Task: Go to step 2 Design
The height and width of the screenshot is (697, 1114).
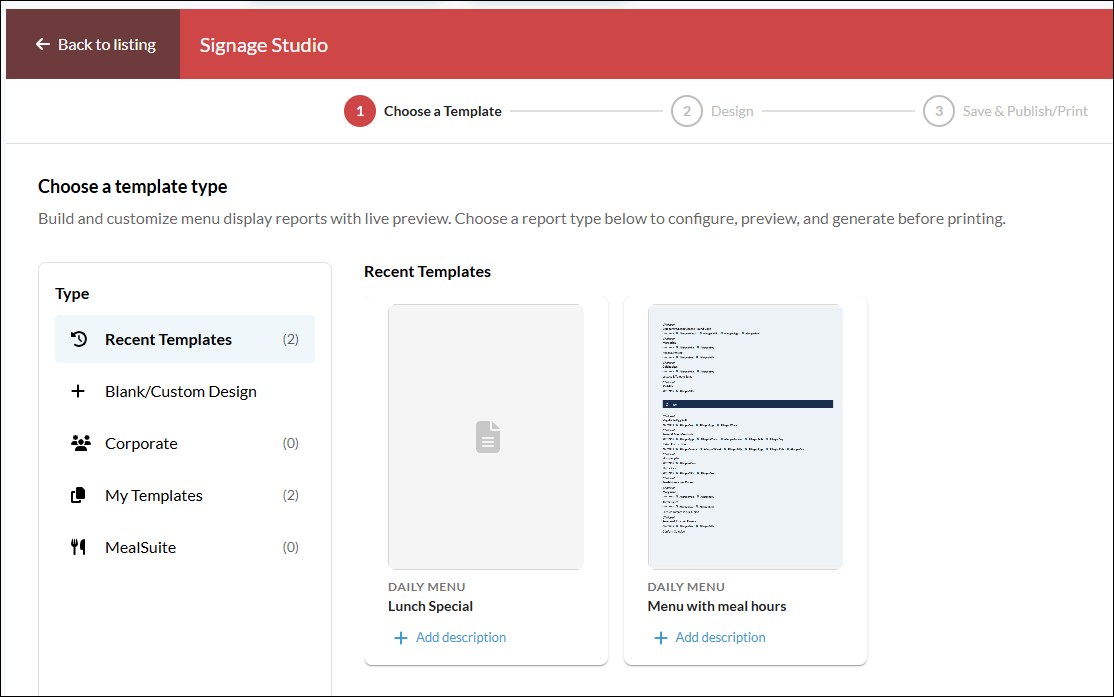Action: tap(712, 111)
